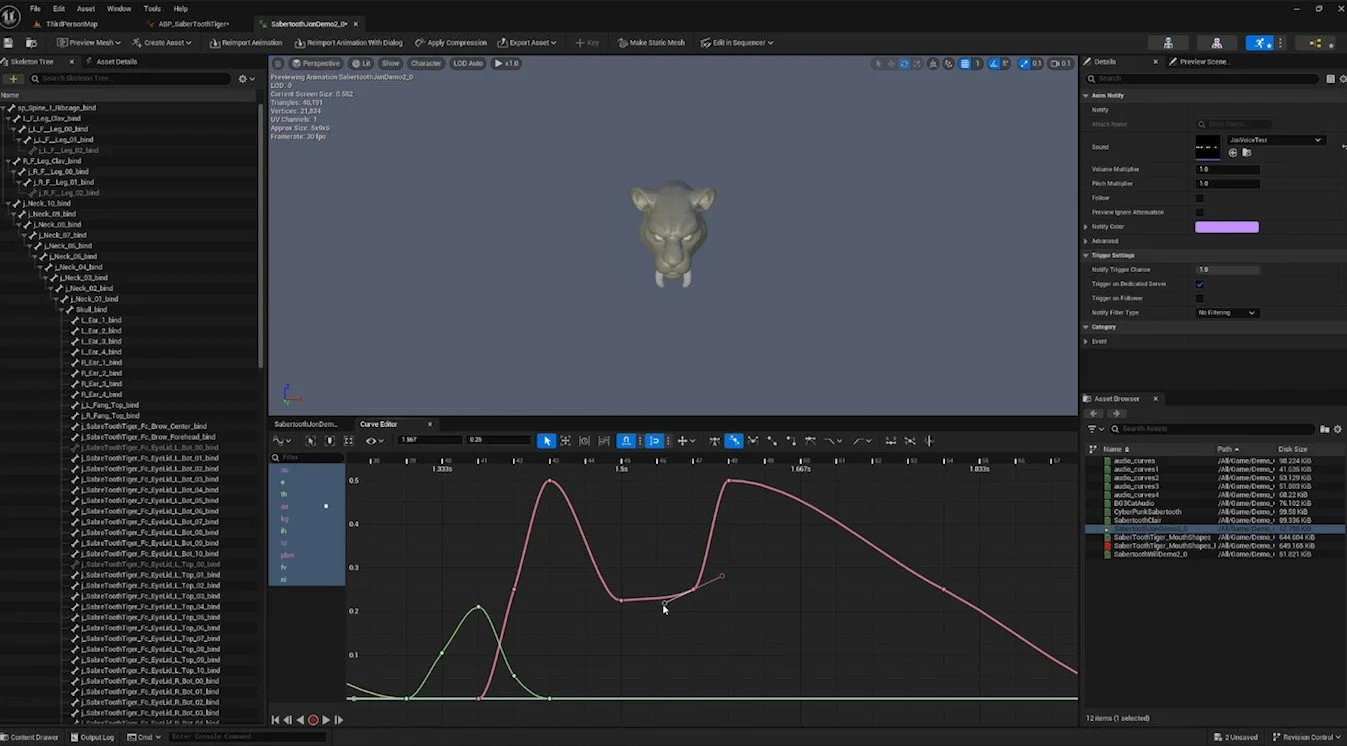Click the record button in playback controls
This screenshot has height=746, width=1347.
point(313,720)
